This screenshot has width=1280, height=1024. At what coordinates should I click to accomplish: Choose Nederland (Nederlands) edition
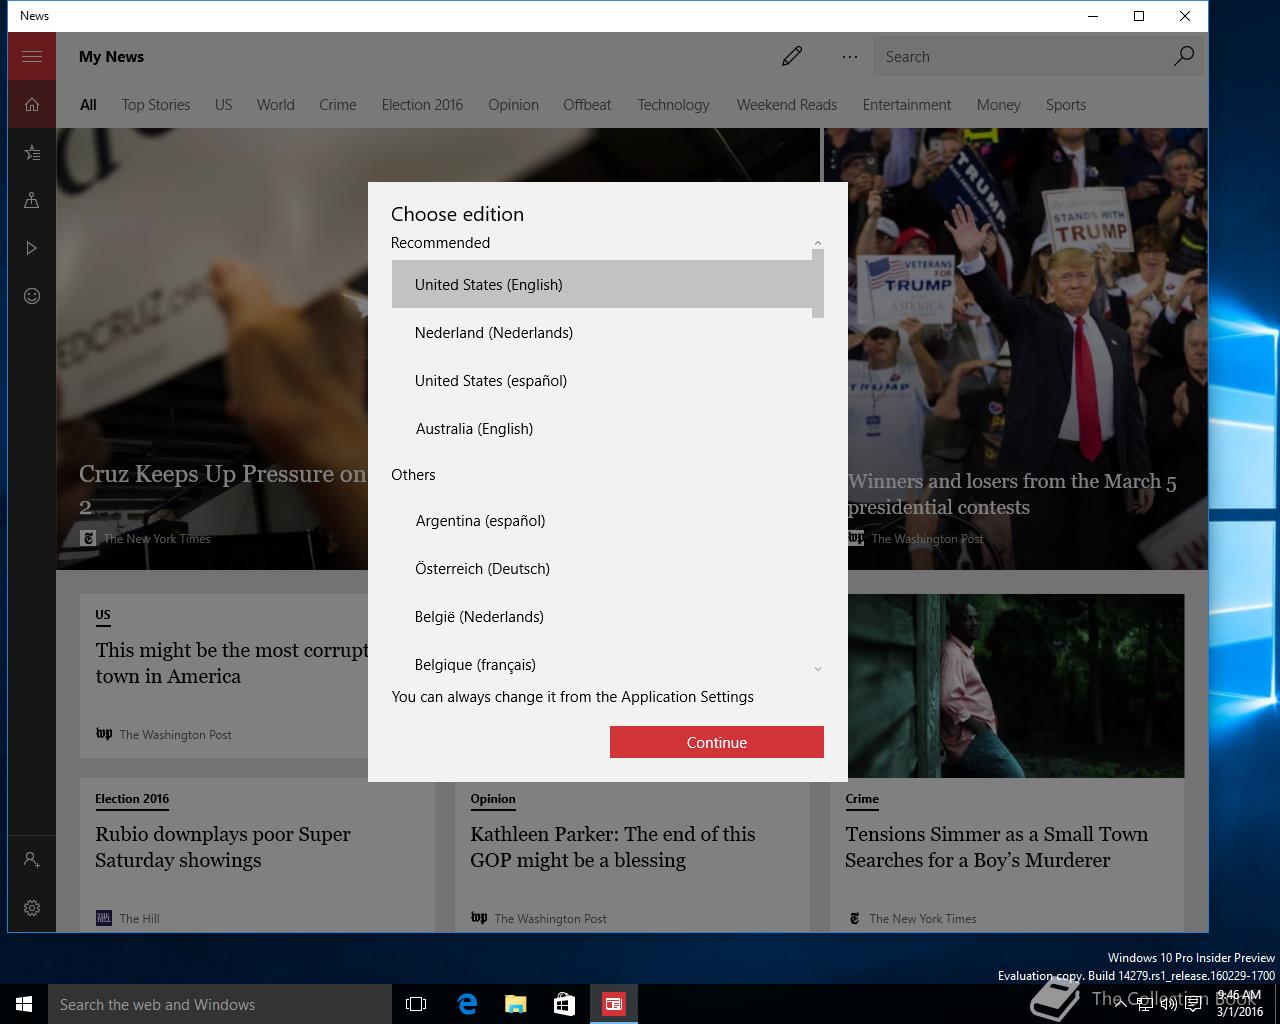click(x=602, y=332)
